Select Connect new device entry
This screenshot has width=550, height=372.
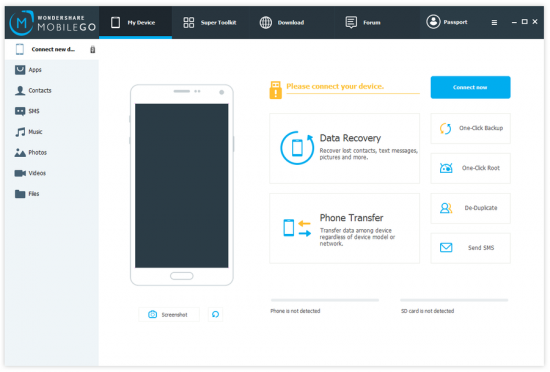click(x=52, y=49)
